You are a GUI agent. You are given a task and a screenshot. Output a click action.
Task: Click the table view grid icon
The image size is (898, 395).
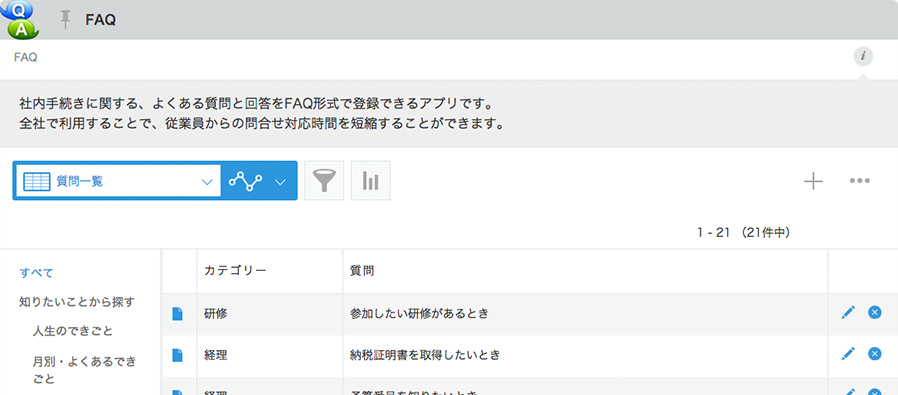tap(37, 181)
